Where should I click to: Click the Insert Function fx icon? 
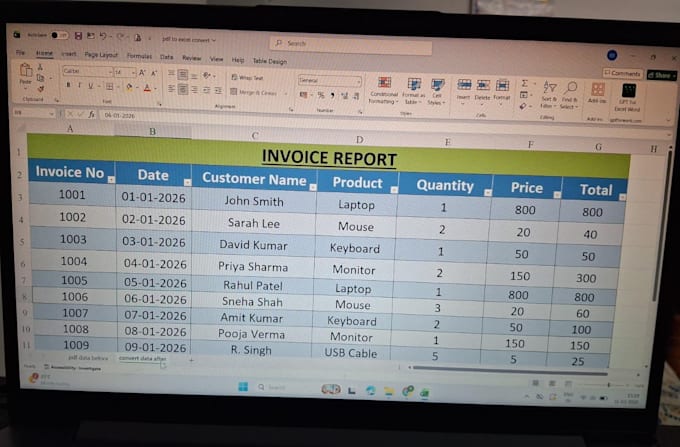pos(91,114)
